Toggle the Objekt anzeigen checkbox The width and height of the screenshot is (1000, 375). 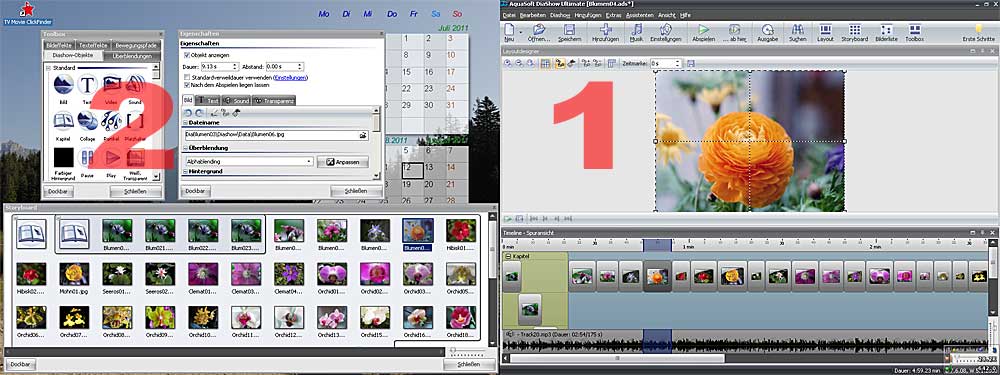tap(187, 55)
